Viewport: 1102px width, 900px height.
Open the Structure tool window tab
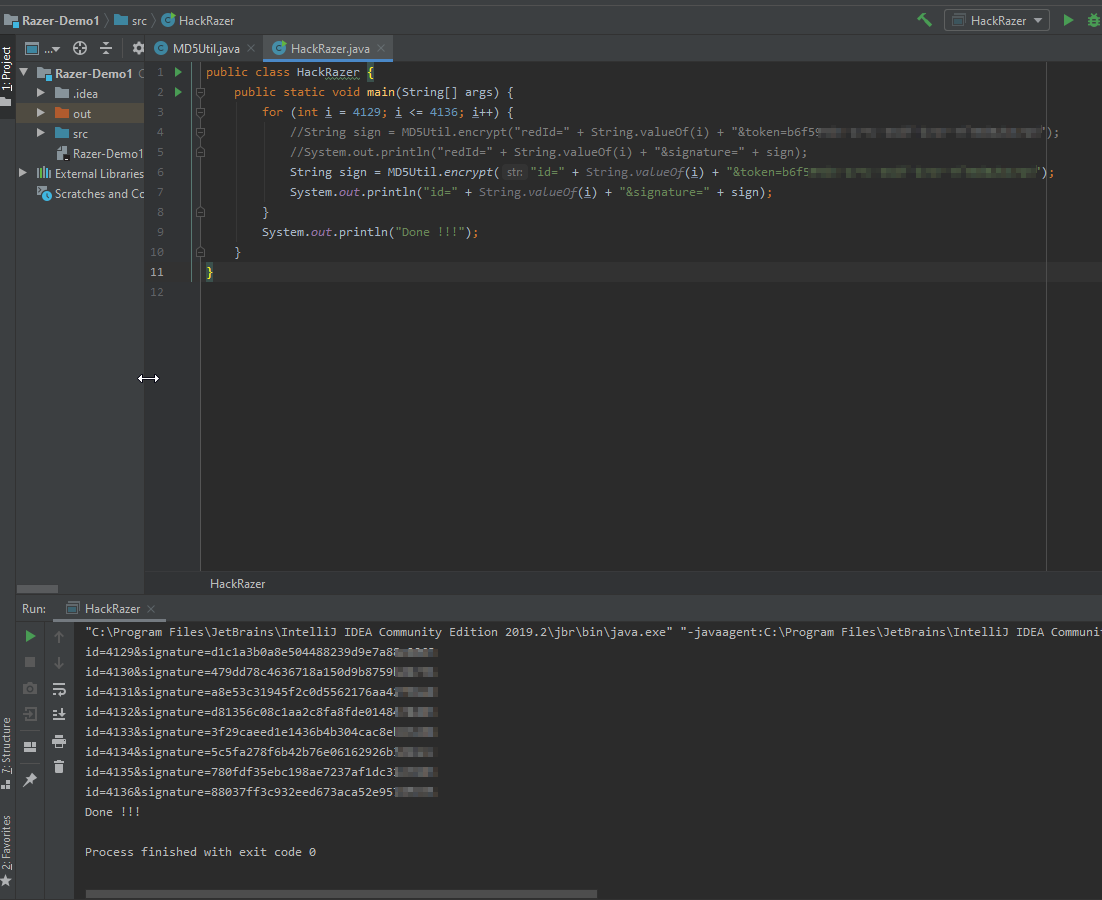(x=7, y=747)
